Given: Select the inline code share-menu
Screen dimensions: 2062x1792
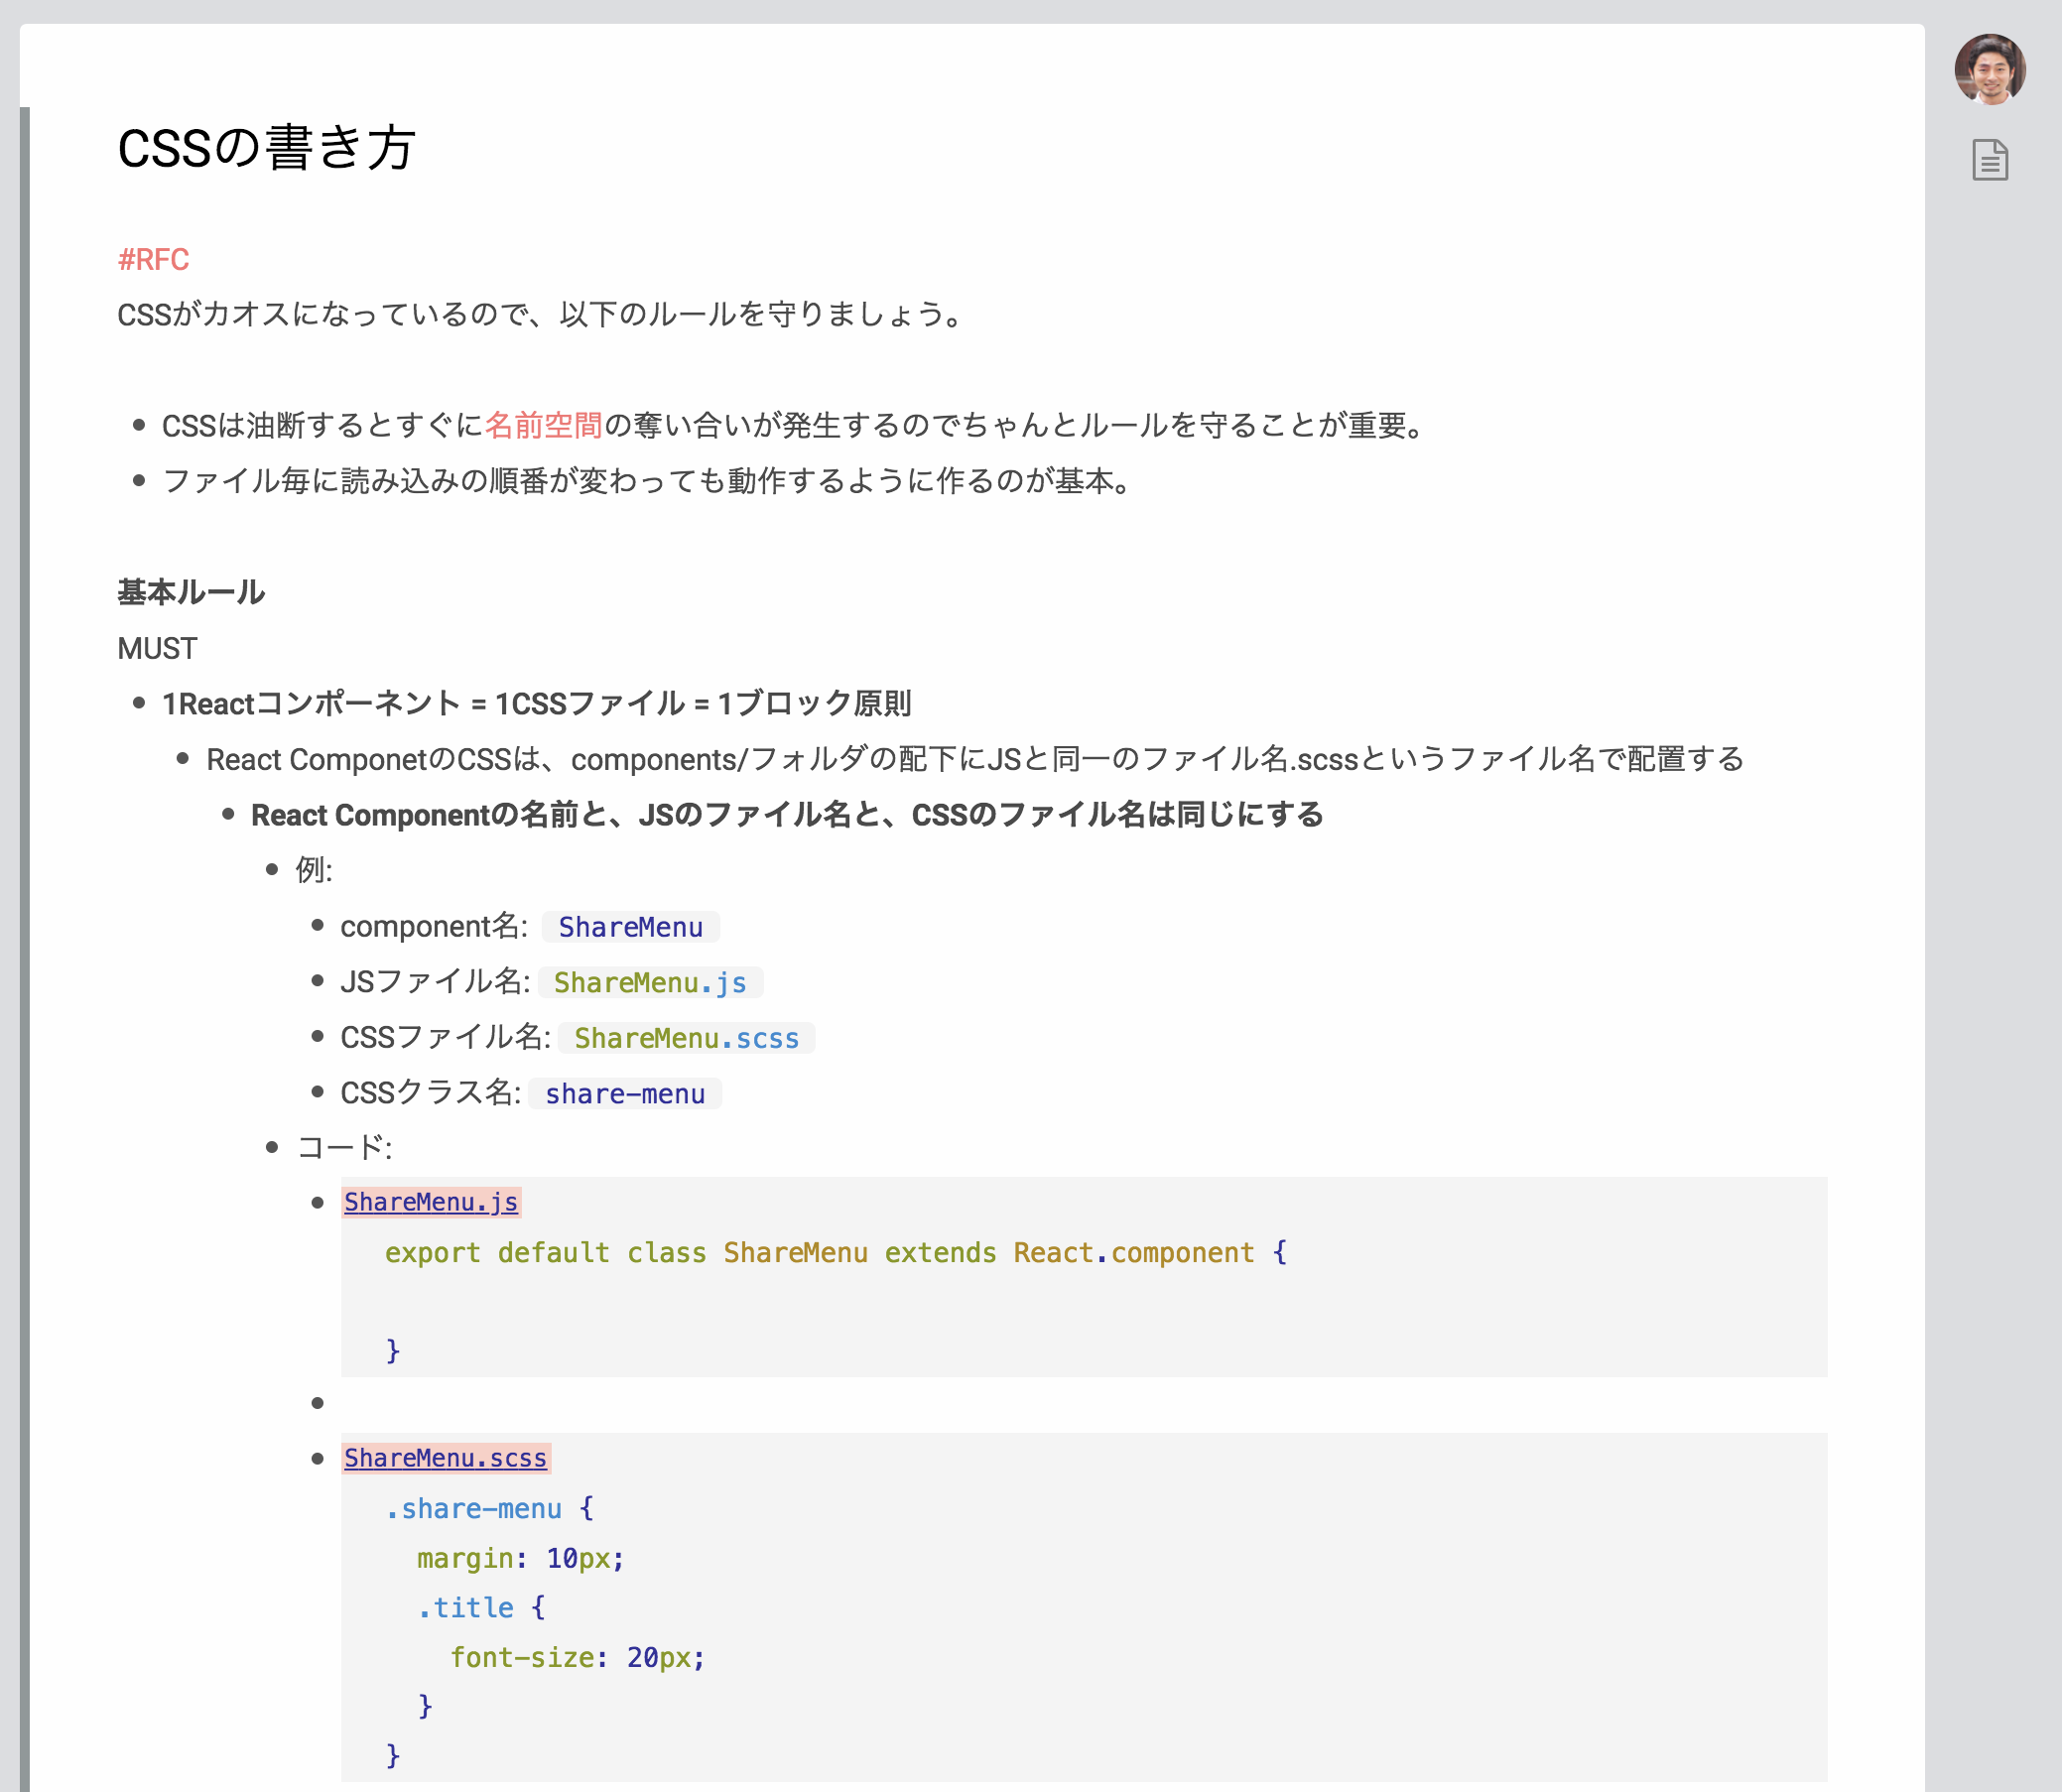Looking at the screenshot, I should click(x=625, y=1094).
